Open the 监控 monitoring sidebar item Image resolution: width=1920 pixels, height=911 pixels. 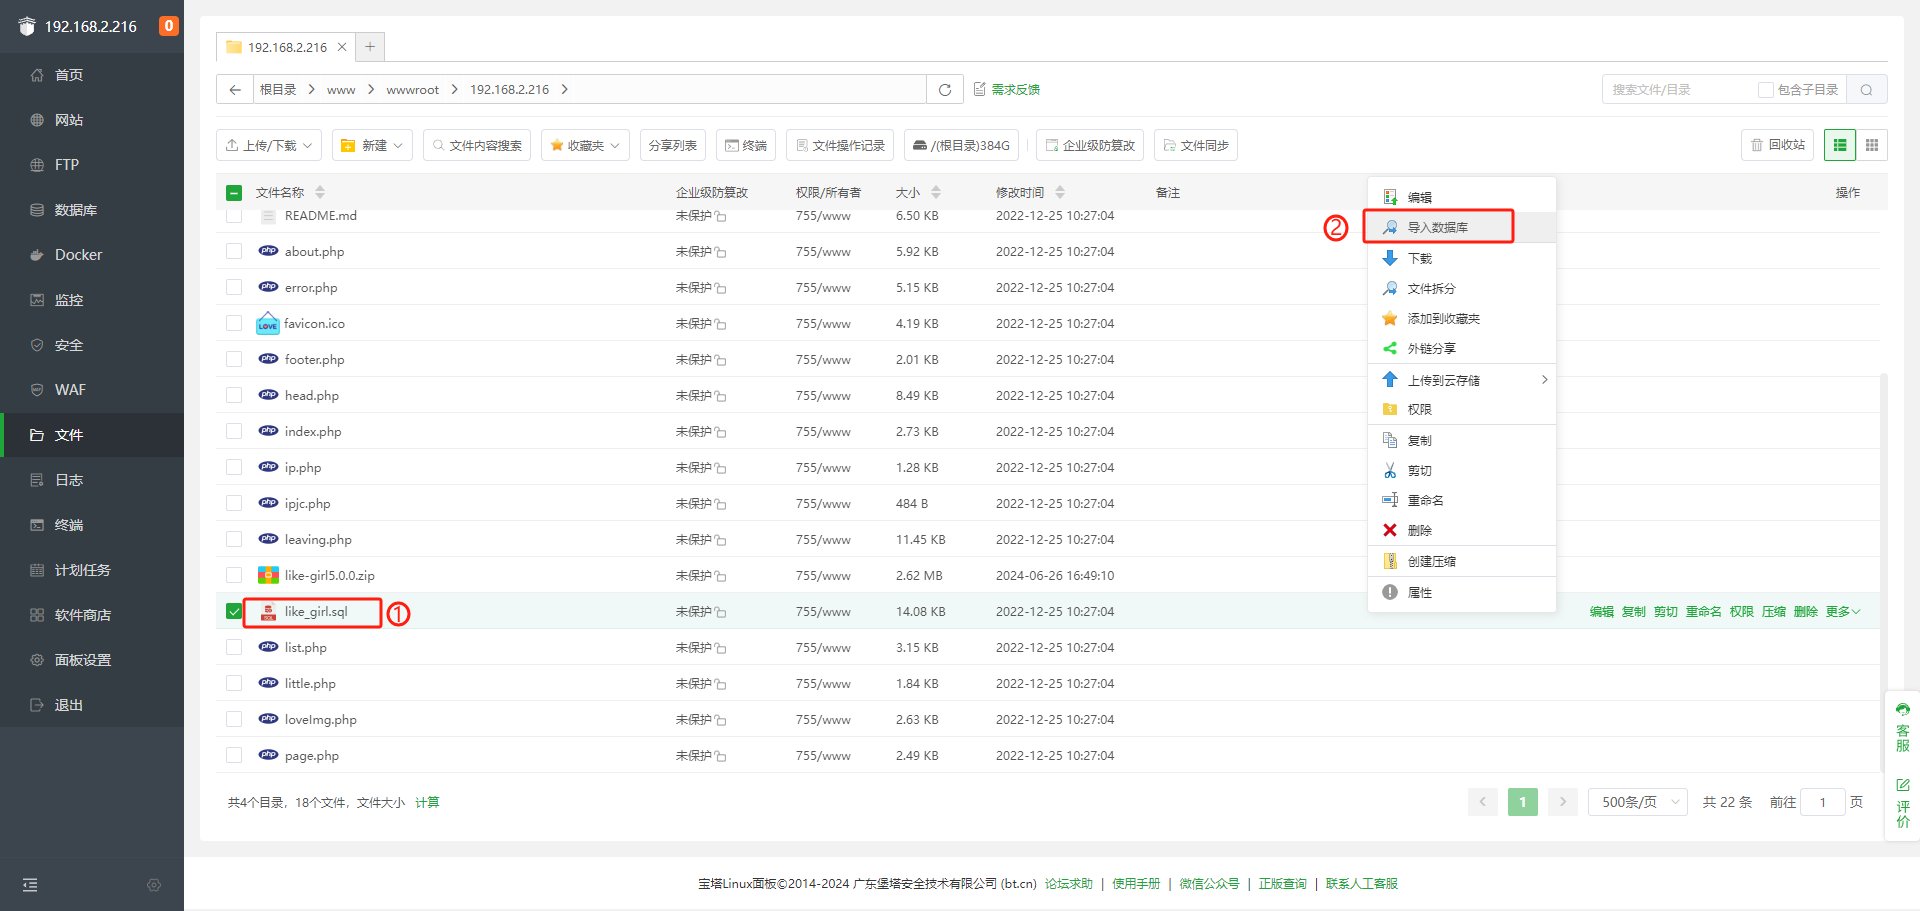(x=91, y=300)
